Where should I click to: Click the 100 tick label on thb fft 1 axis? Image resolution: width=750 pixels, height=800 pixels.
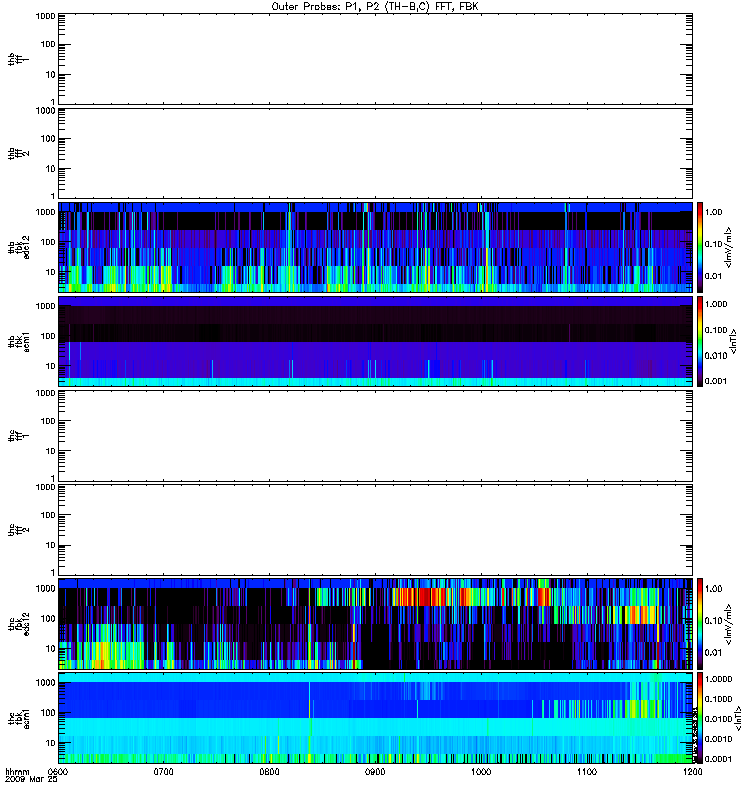[x=48, y=44]
